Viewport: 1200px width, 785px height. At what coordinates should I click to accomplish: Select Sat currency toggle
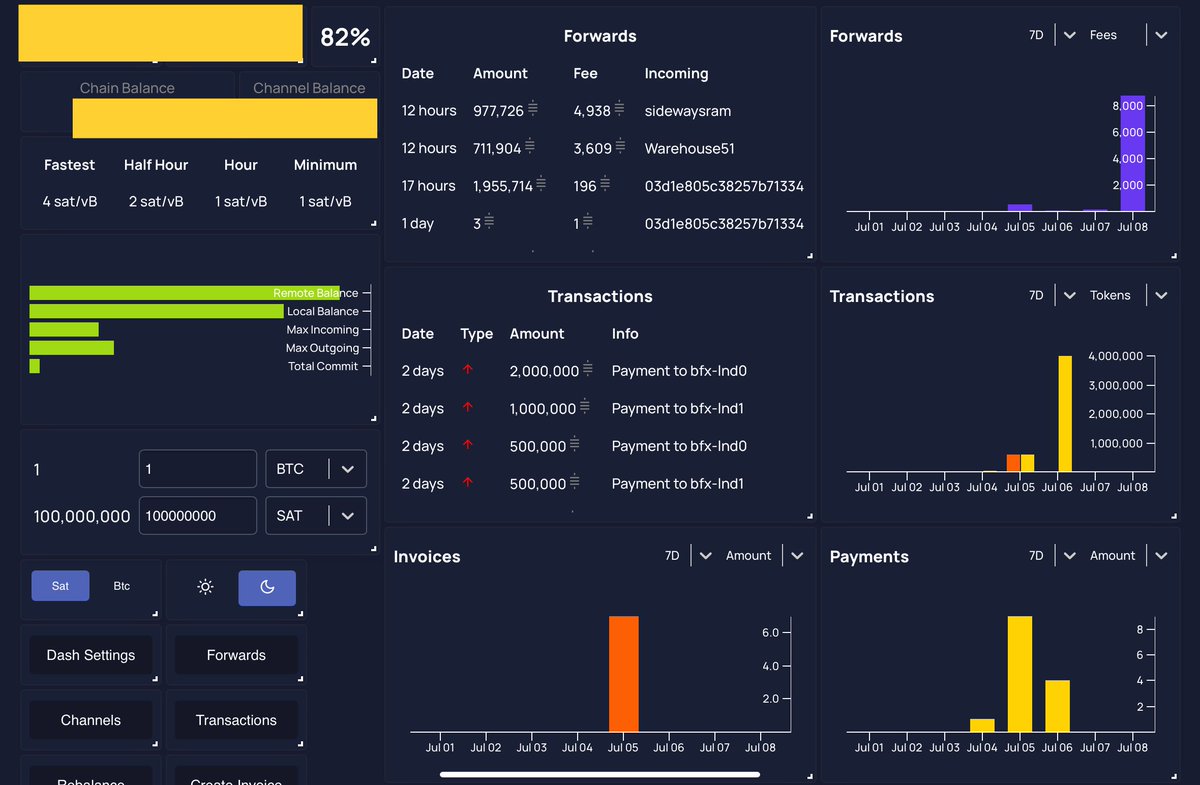pos(61,586)
